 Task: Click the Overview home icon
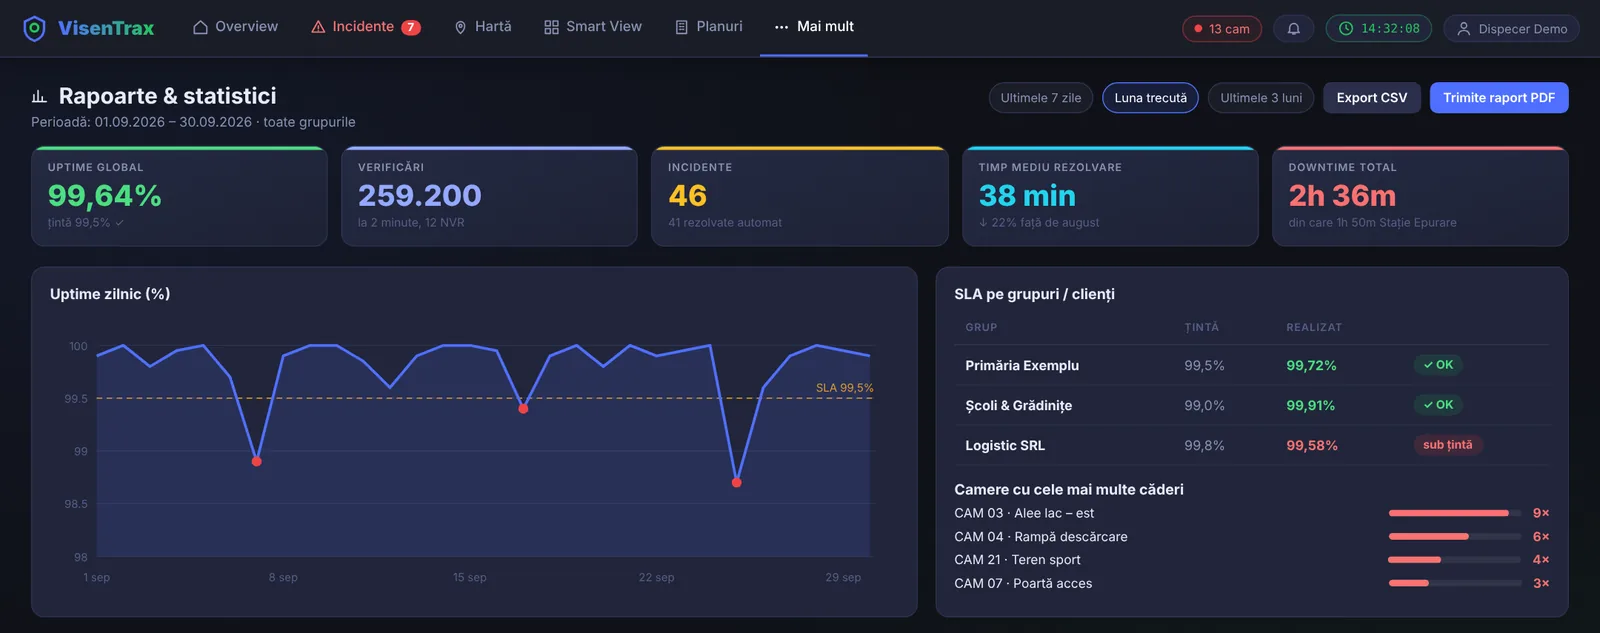[201, 27]
